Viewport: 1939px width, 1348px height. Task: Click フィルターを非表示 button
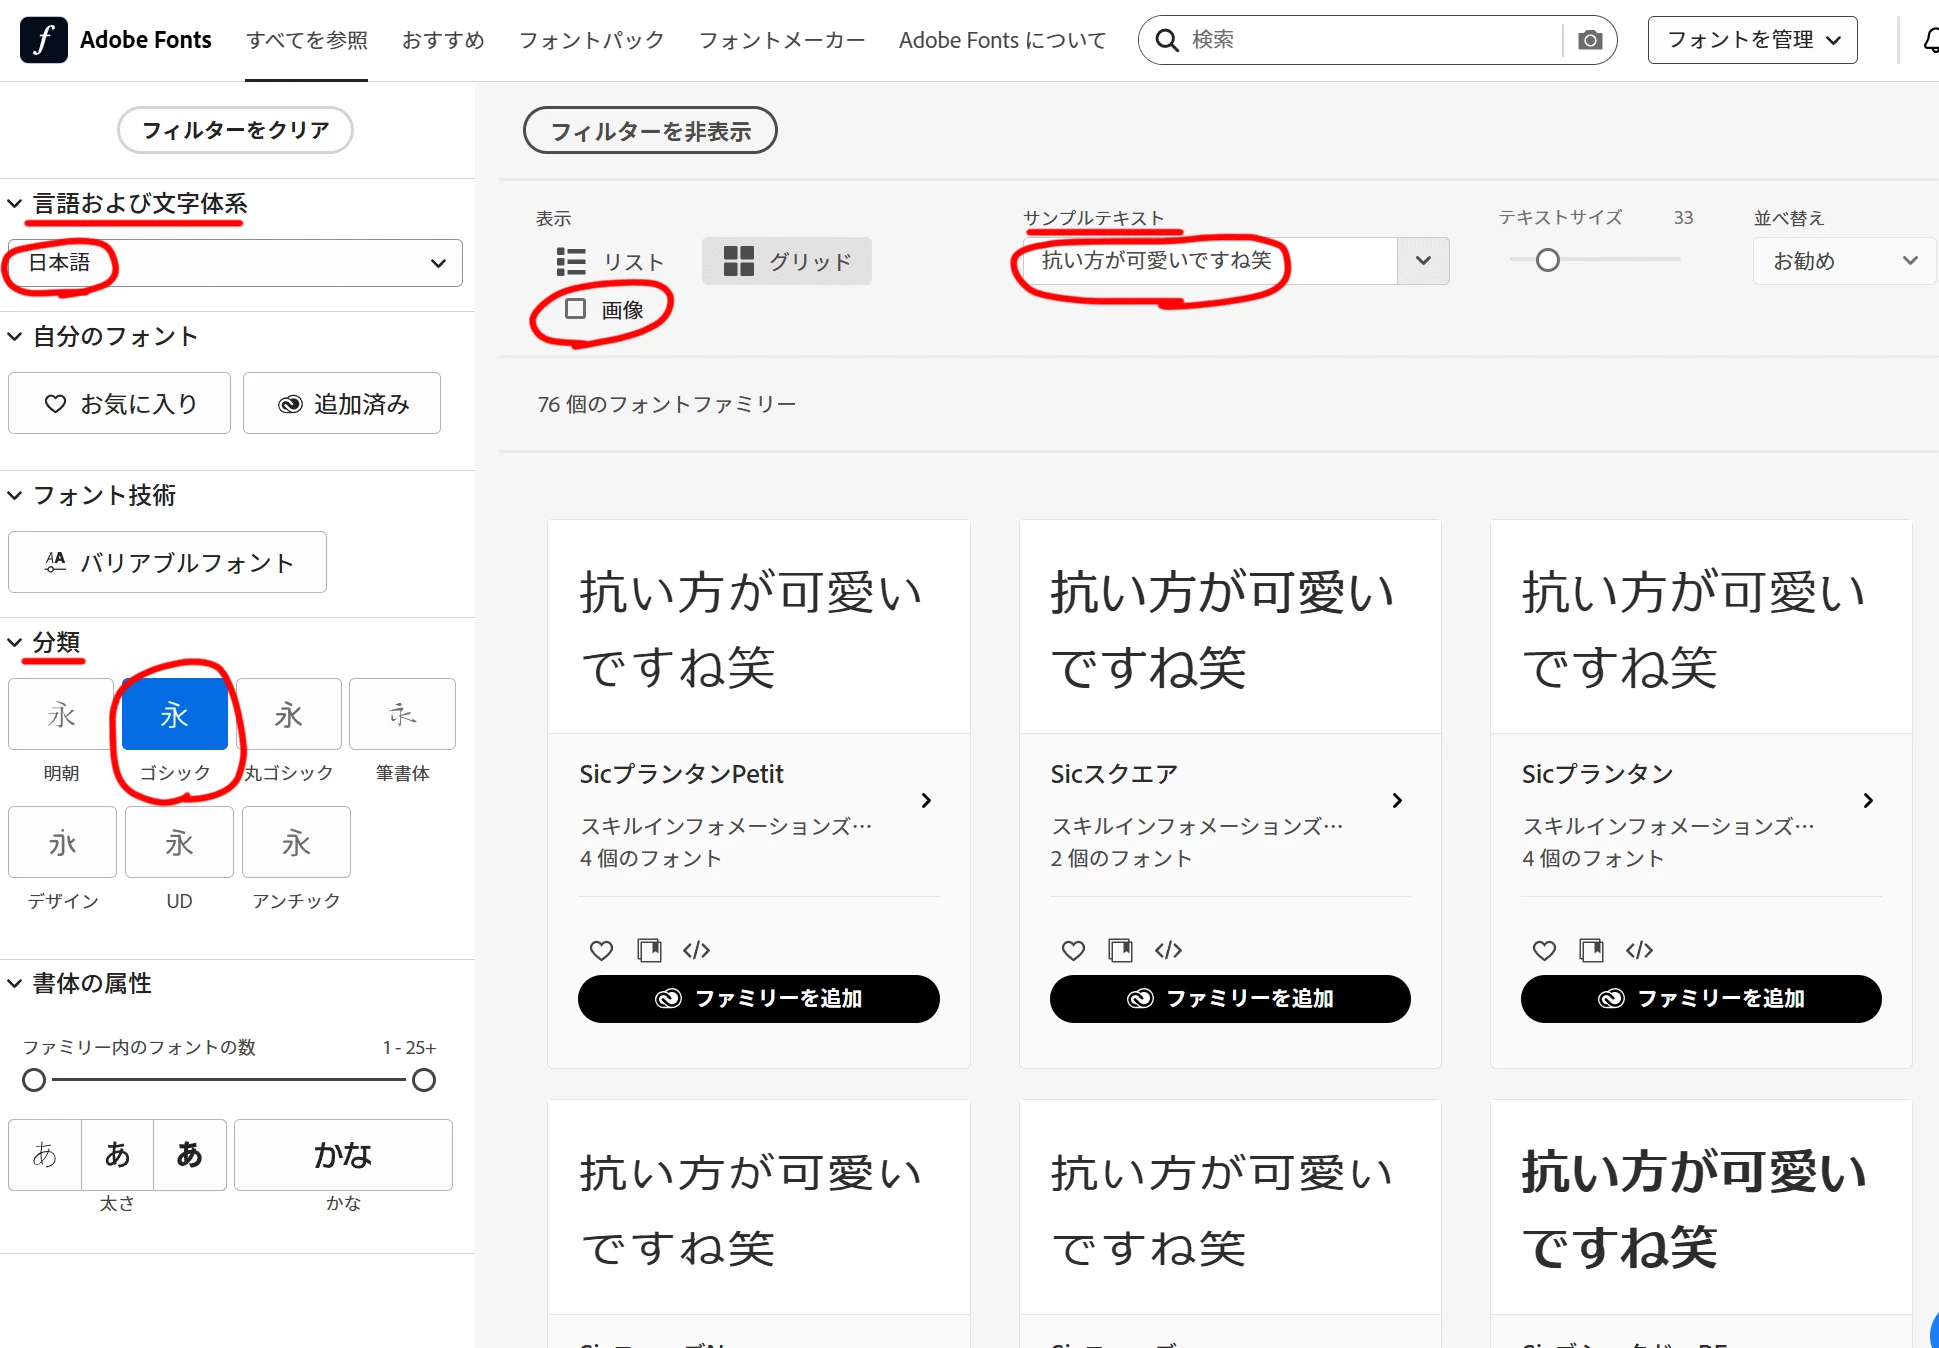[650, 131]
